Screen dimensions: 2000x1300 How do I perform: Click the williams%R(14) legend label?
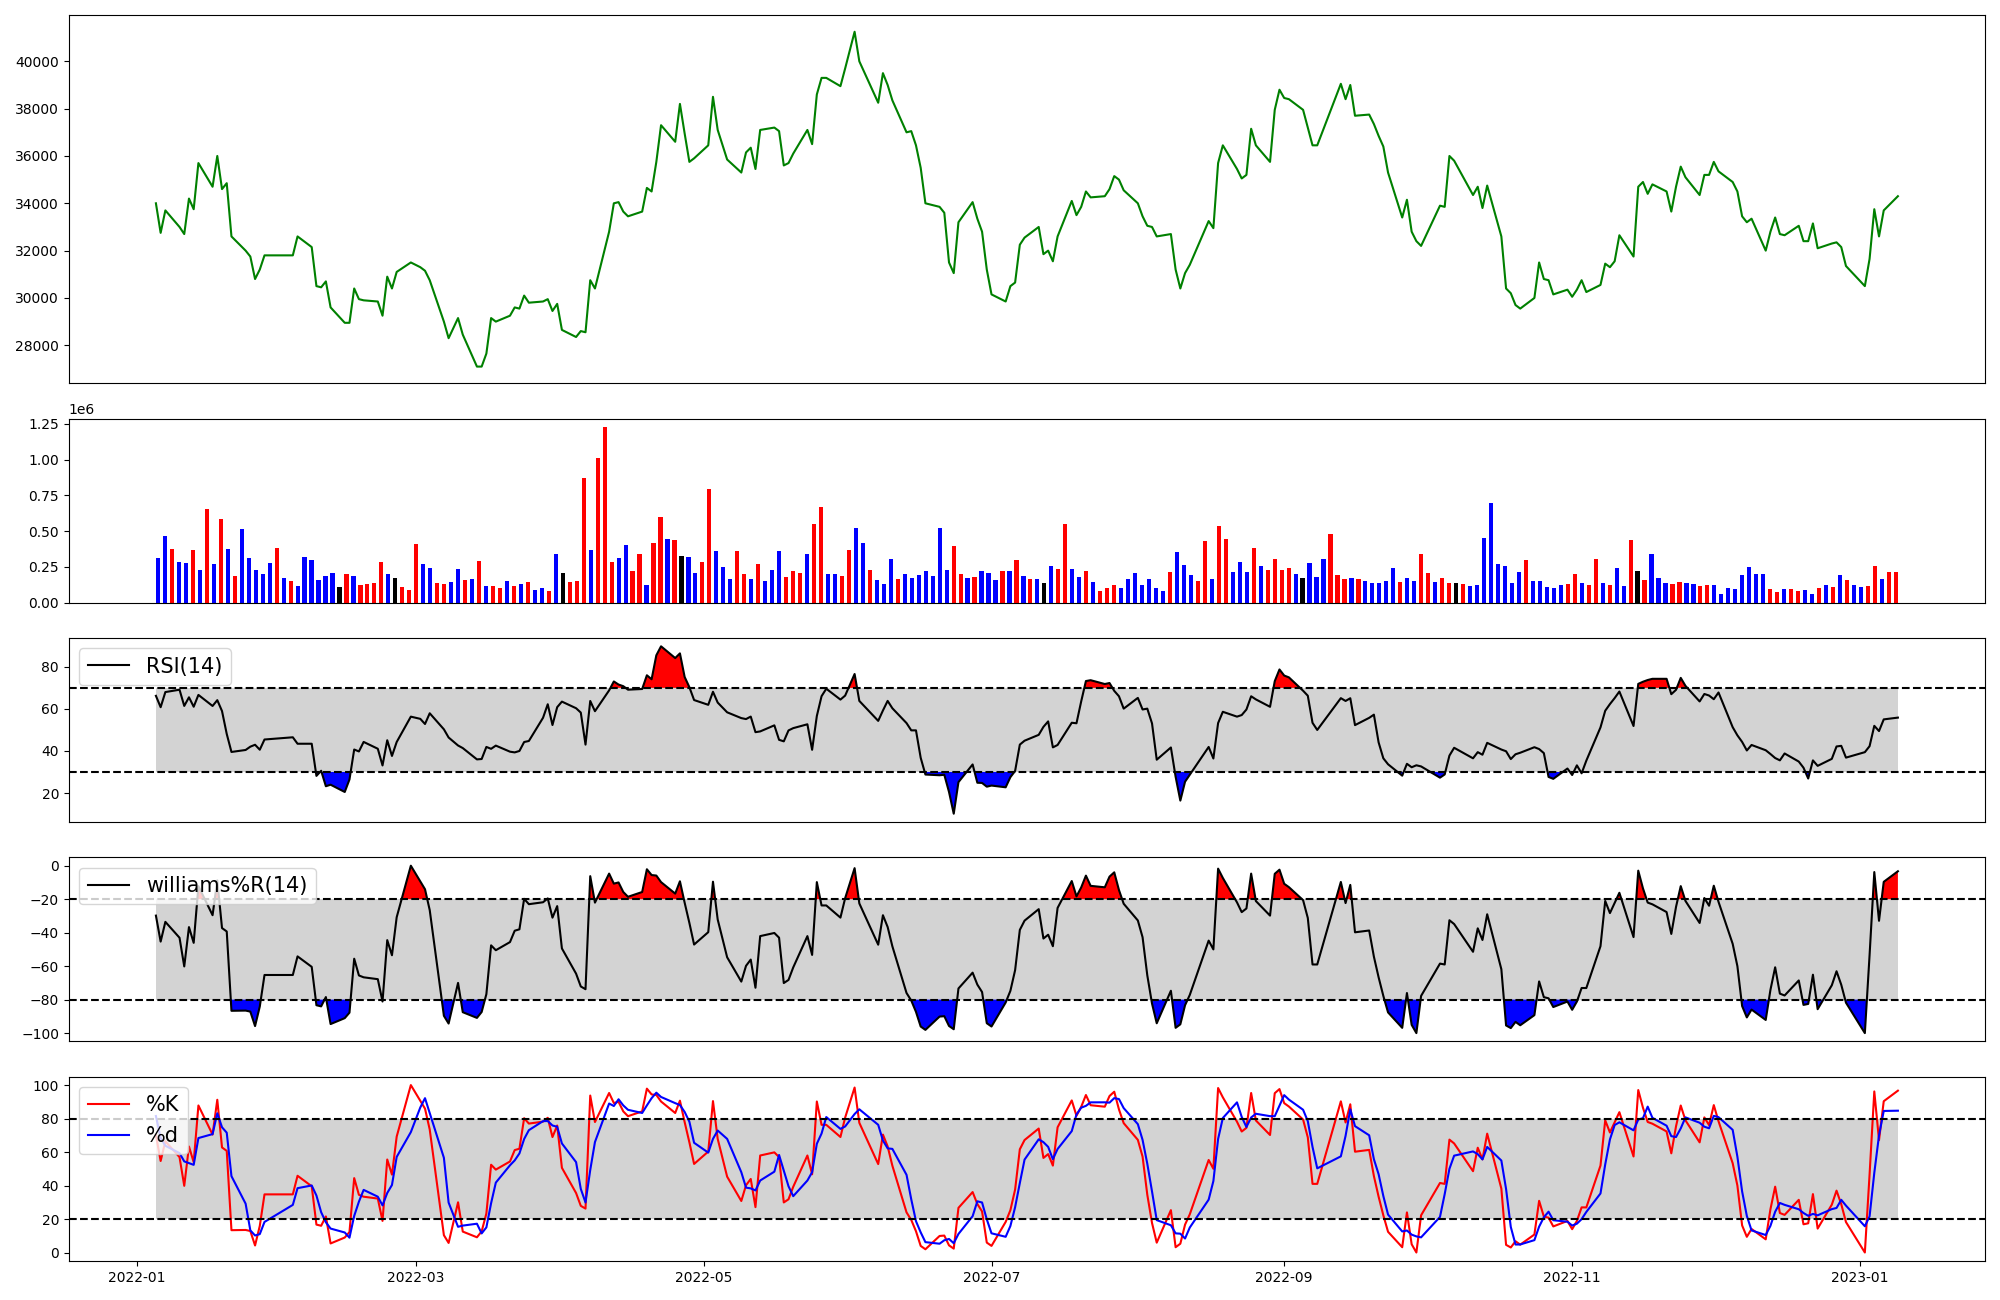[x=226, y=885]
